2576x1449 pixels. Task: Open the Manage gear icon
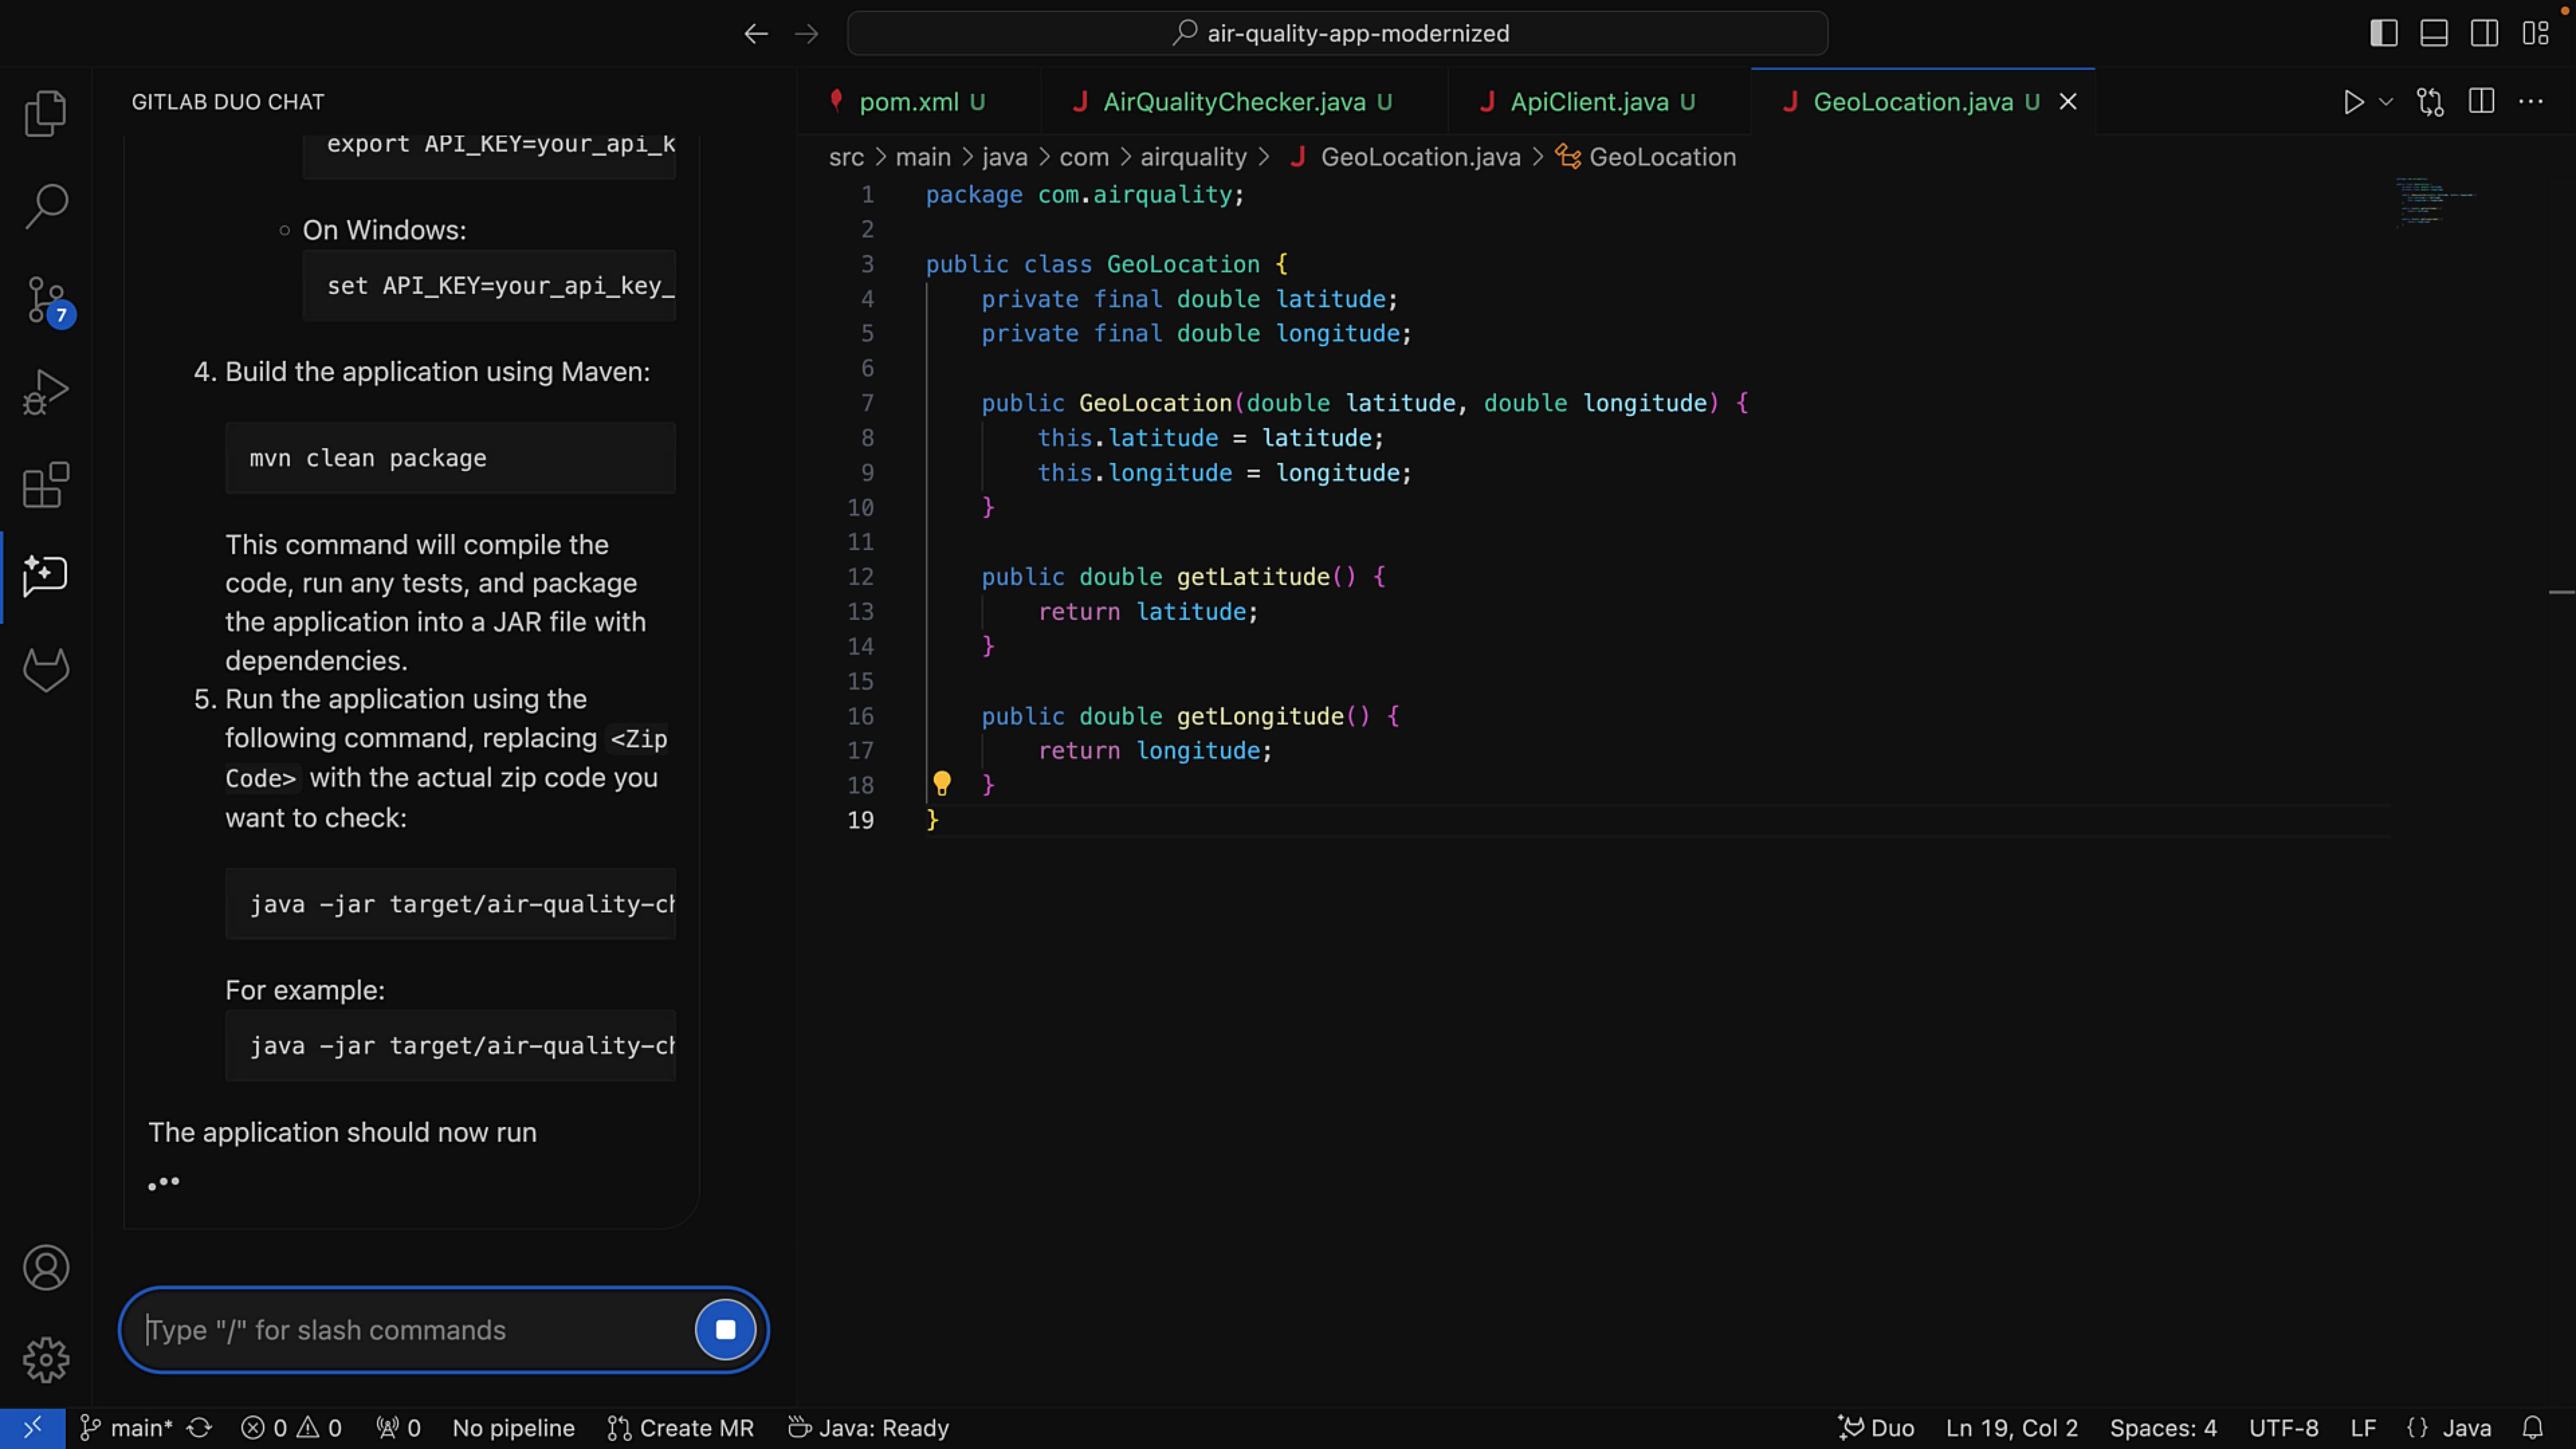(45, 1360)
